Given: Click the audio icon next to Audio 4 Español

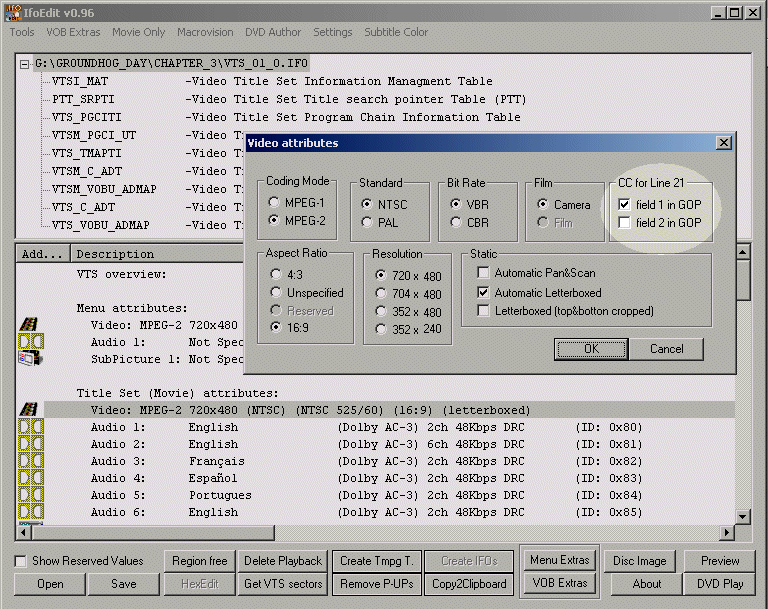Looking at the screenshot, I should point(31,478).
